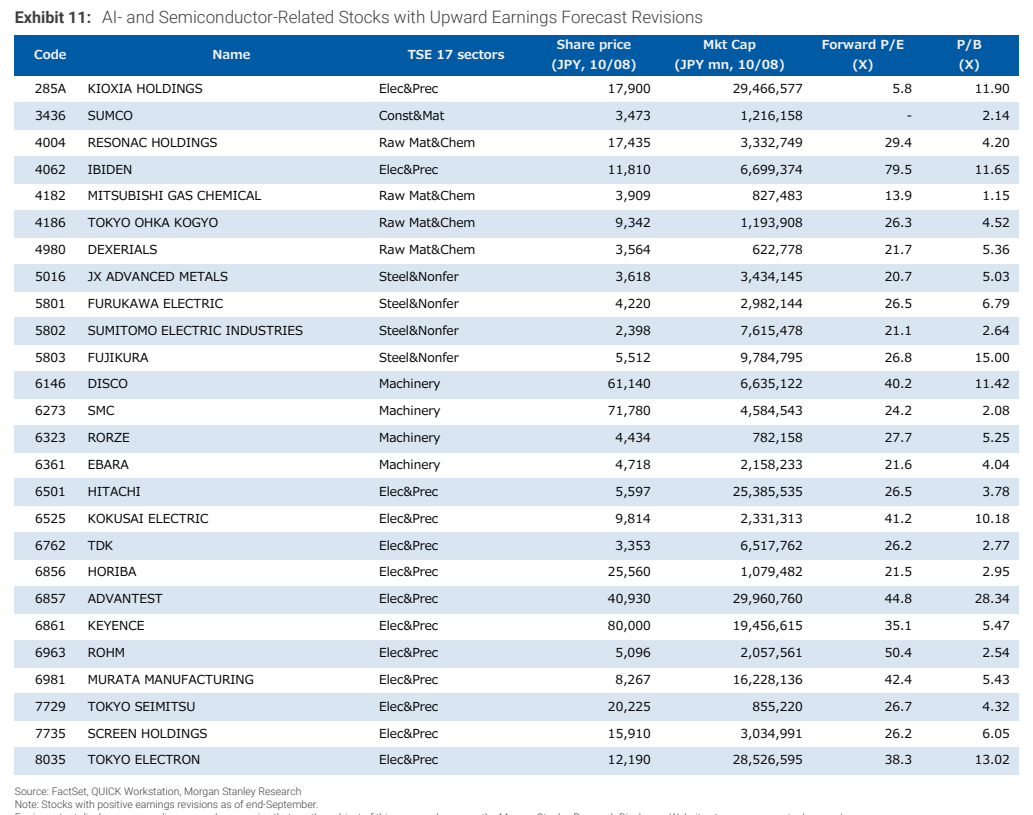Select 'RESONAC HOLDINGS' row name
Screen dimensions: 1033x815
[152, 143]
